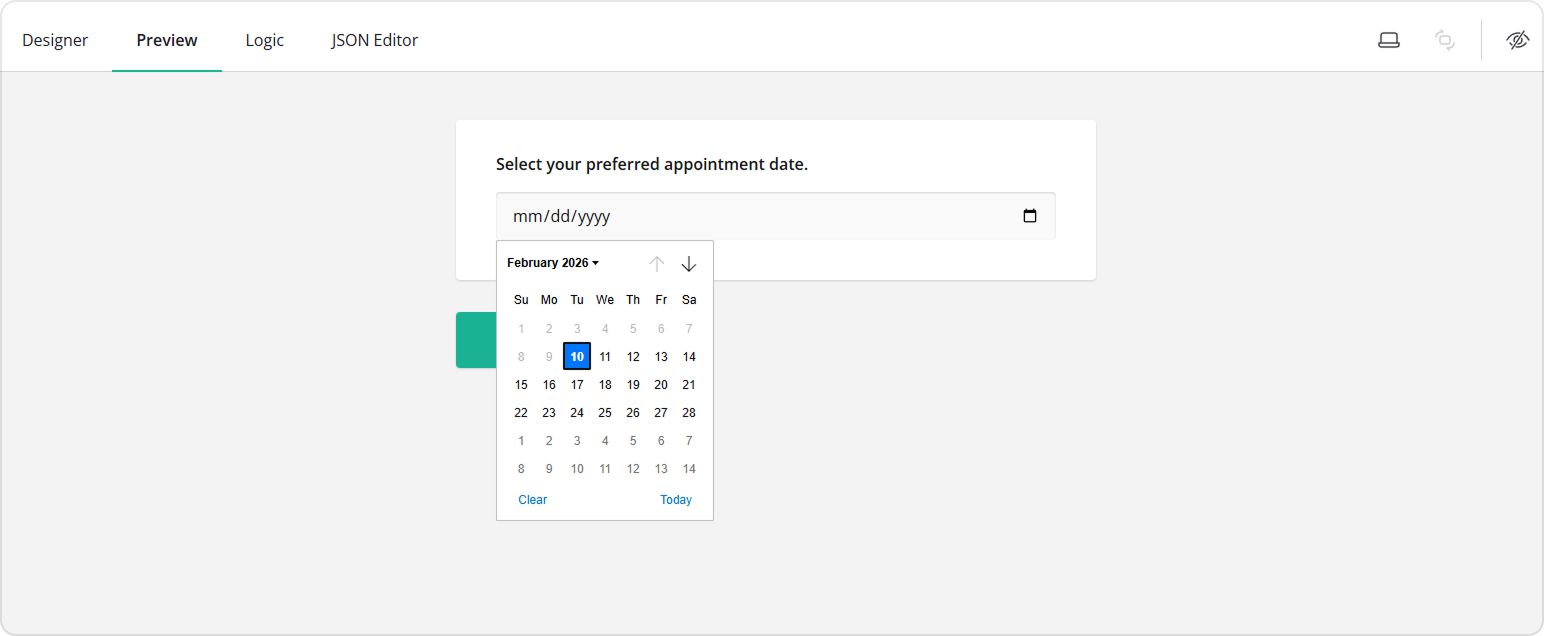Image resolution: width=1544 pixels, height=636 pixels.
Task: Open the calendar picker icon in date input
Action: (x=1030, y=215)
